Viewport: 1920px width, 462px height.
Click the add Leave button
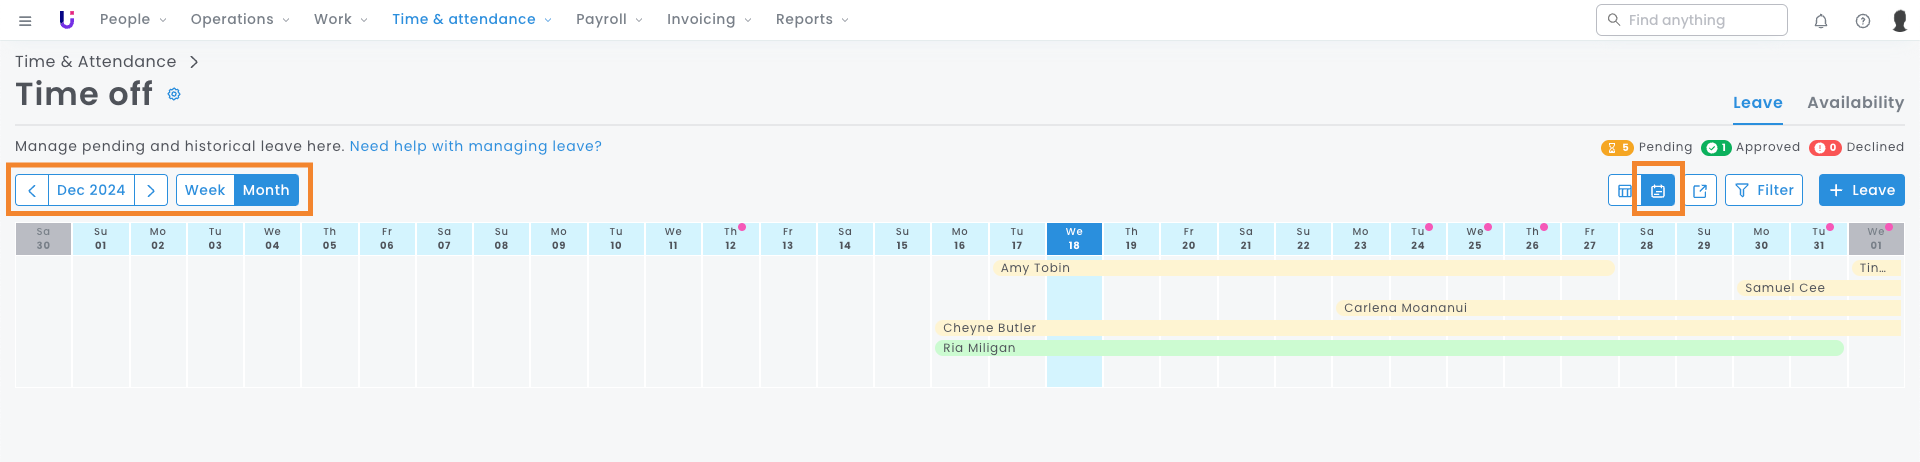(x=1861, y=190)
